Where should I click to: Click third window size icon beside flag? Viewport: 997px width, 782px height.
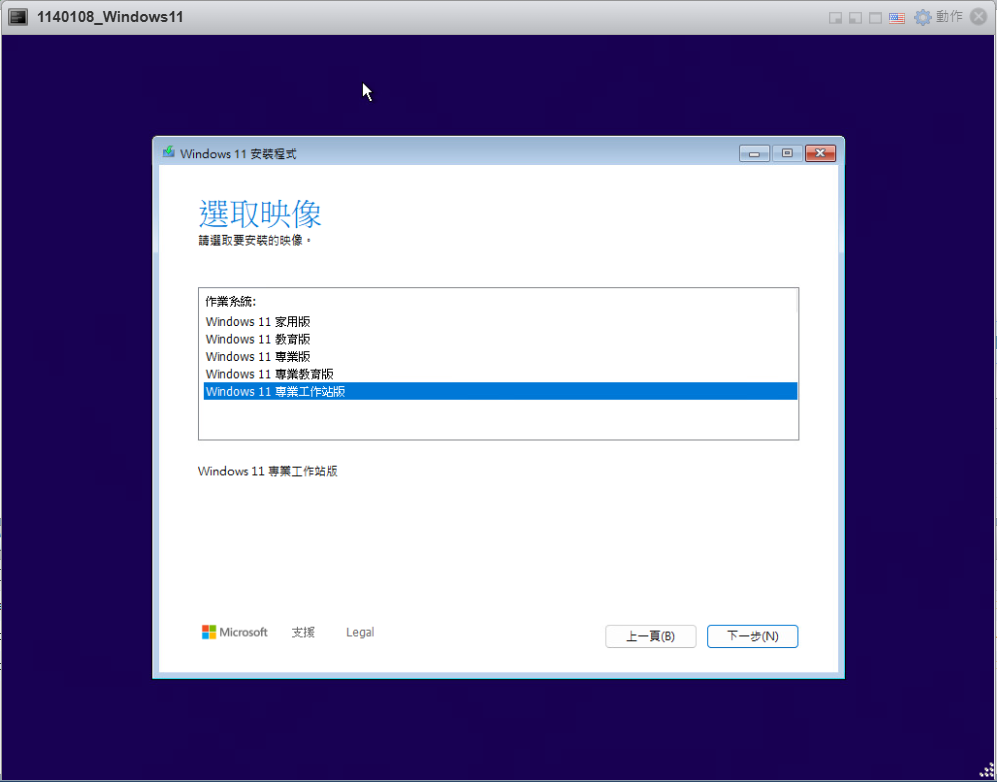pyautogui.click(x=876, y=18)
